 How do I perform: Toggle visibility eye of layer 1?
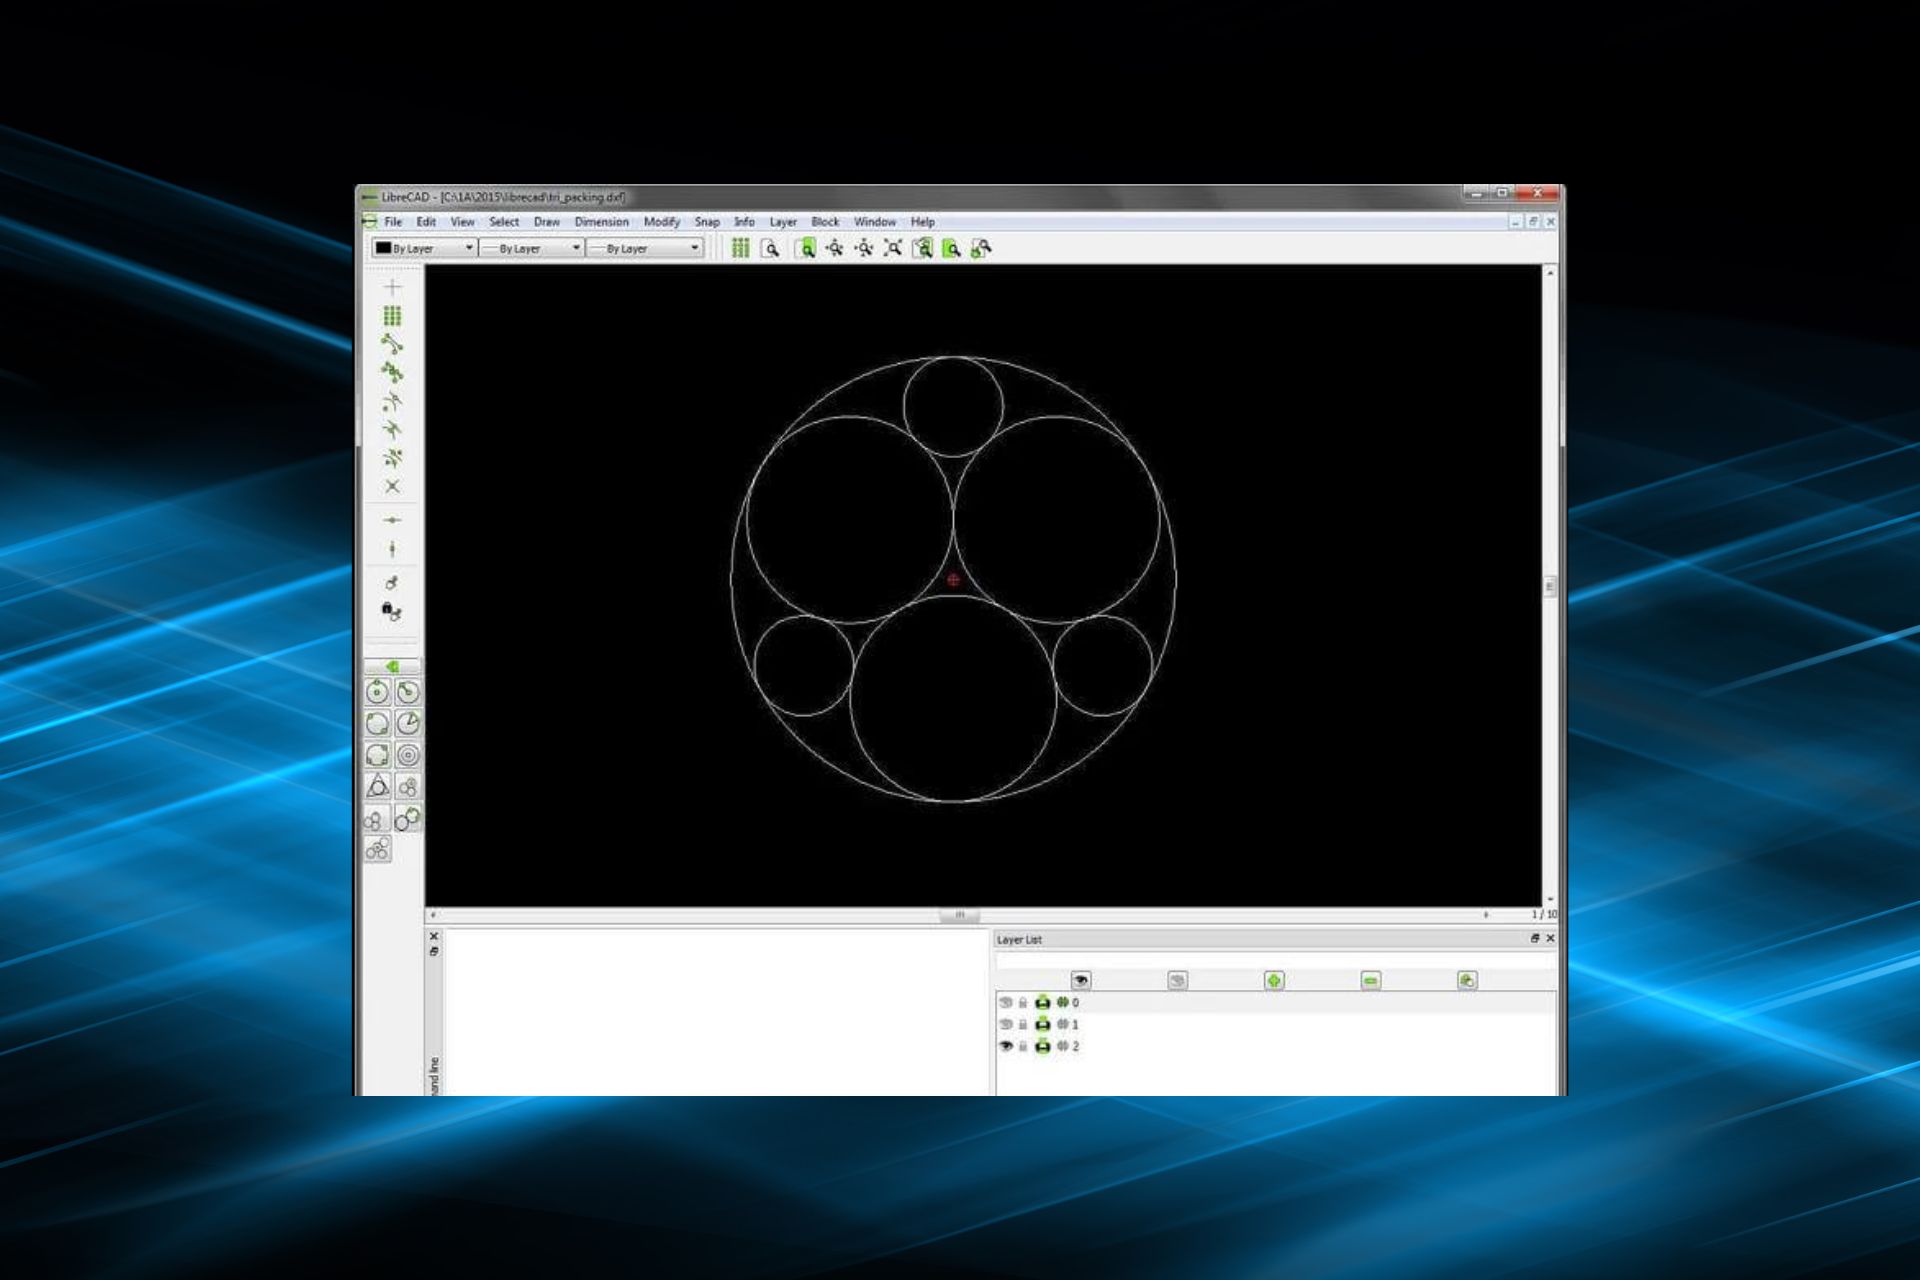point(1006,1024)
